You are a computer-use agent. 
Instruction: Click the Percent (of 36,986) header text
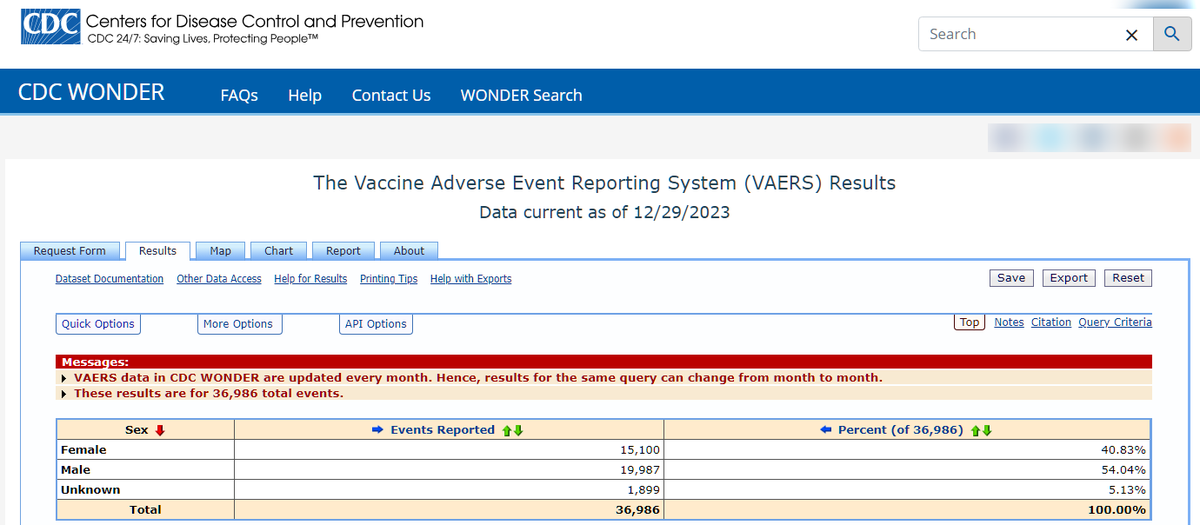click(x=901, y=430)
